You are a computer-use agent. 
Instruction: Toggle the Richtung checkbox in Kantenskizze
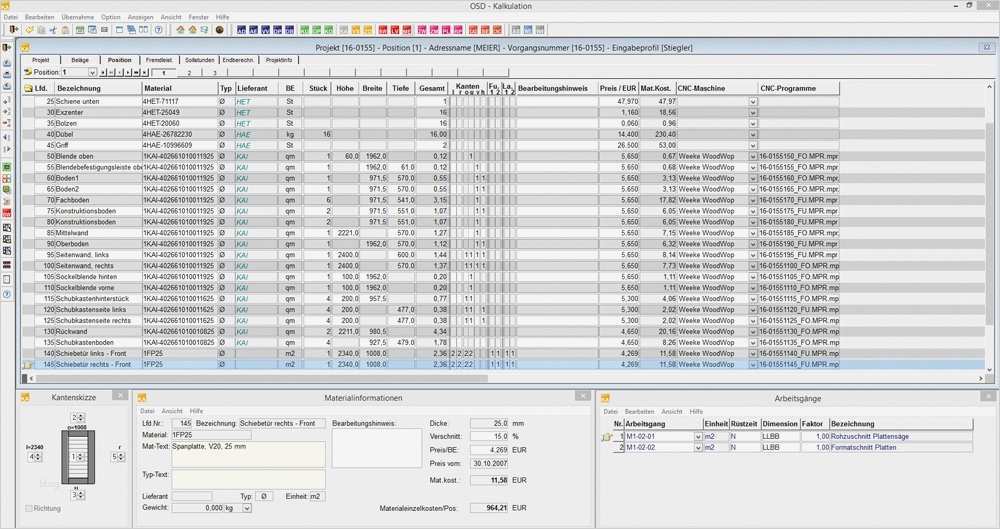[x=29, y=509]
